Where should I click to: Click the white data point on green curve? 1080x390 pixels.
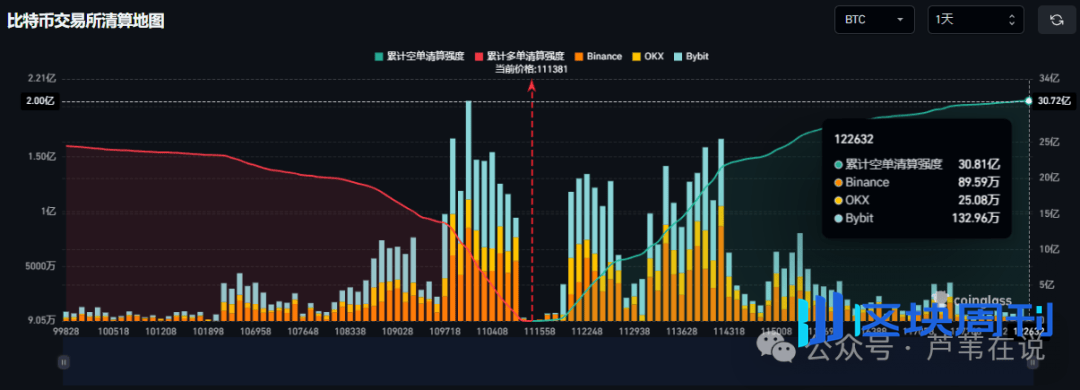pyautogui.click(x=1028, y=101)
